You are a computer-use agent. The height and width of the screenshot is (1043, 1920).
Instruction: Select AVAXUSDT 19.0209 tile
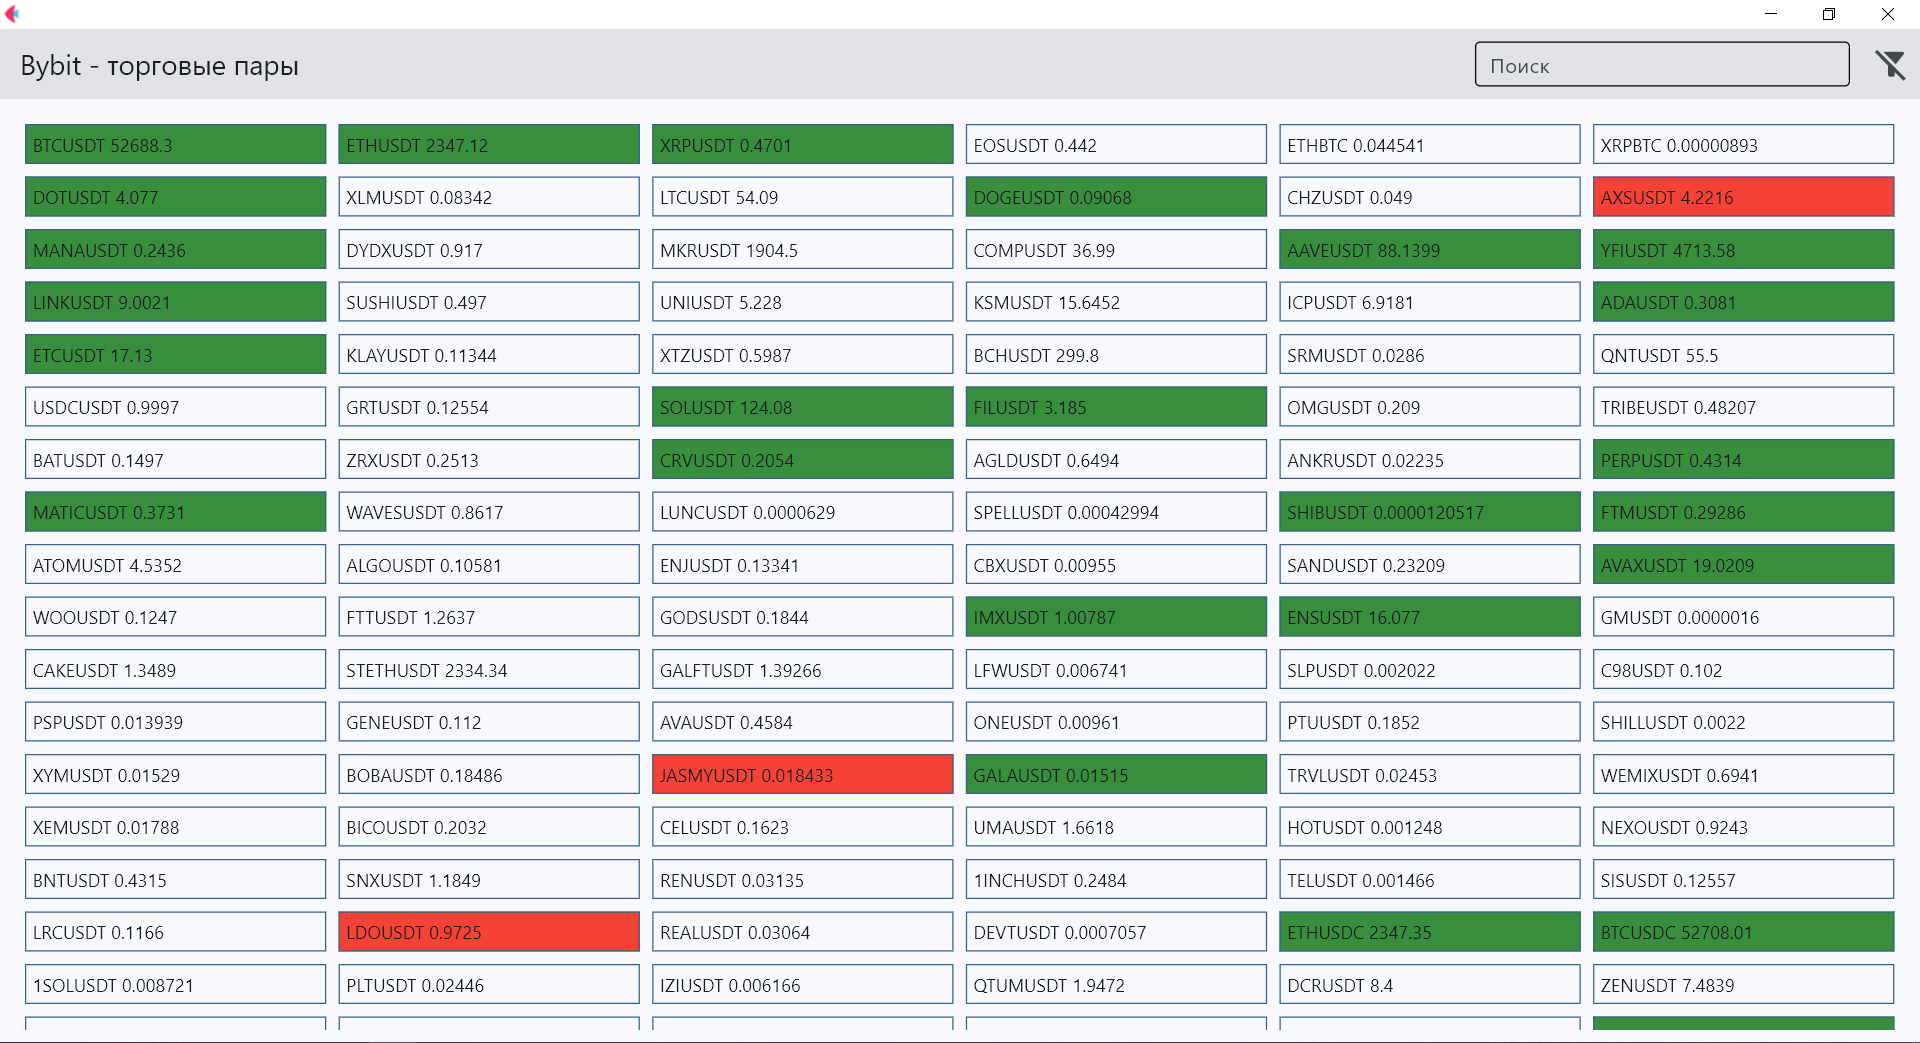[x=1743, y=565]
